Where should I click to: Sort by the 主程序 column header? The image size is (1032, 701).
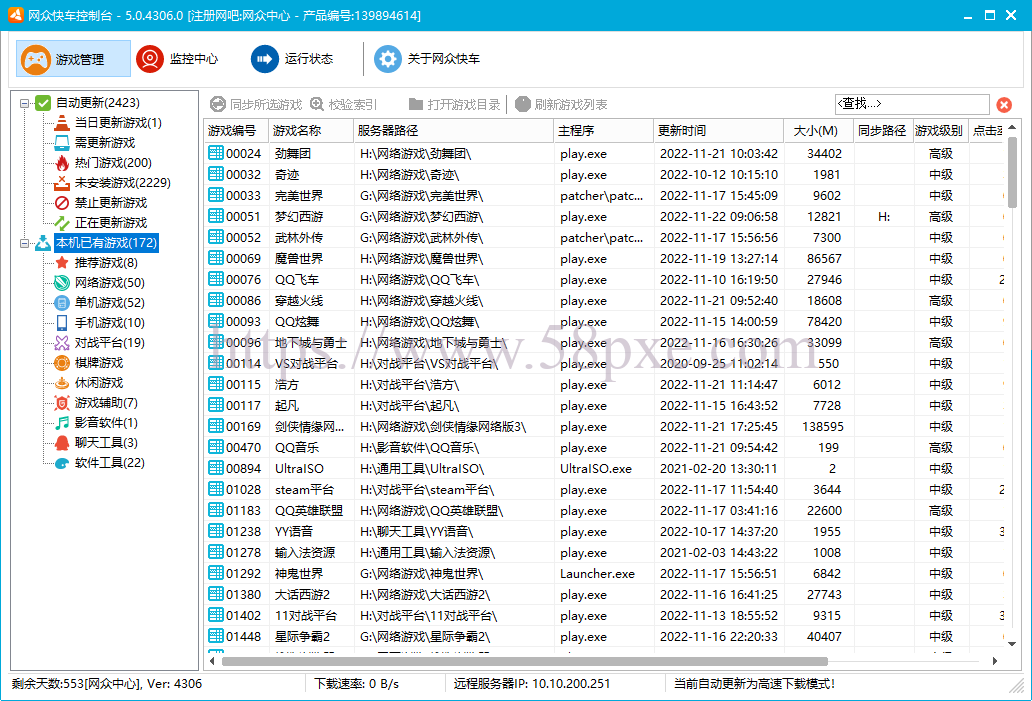604,131
